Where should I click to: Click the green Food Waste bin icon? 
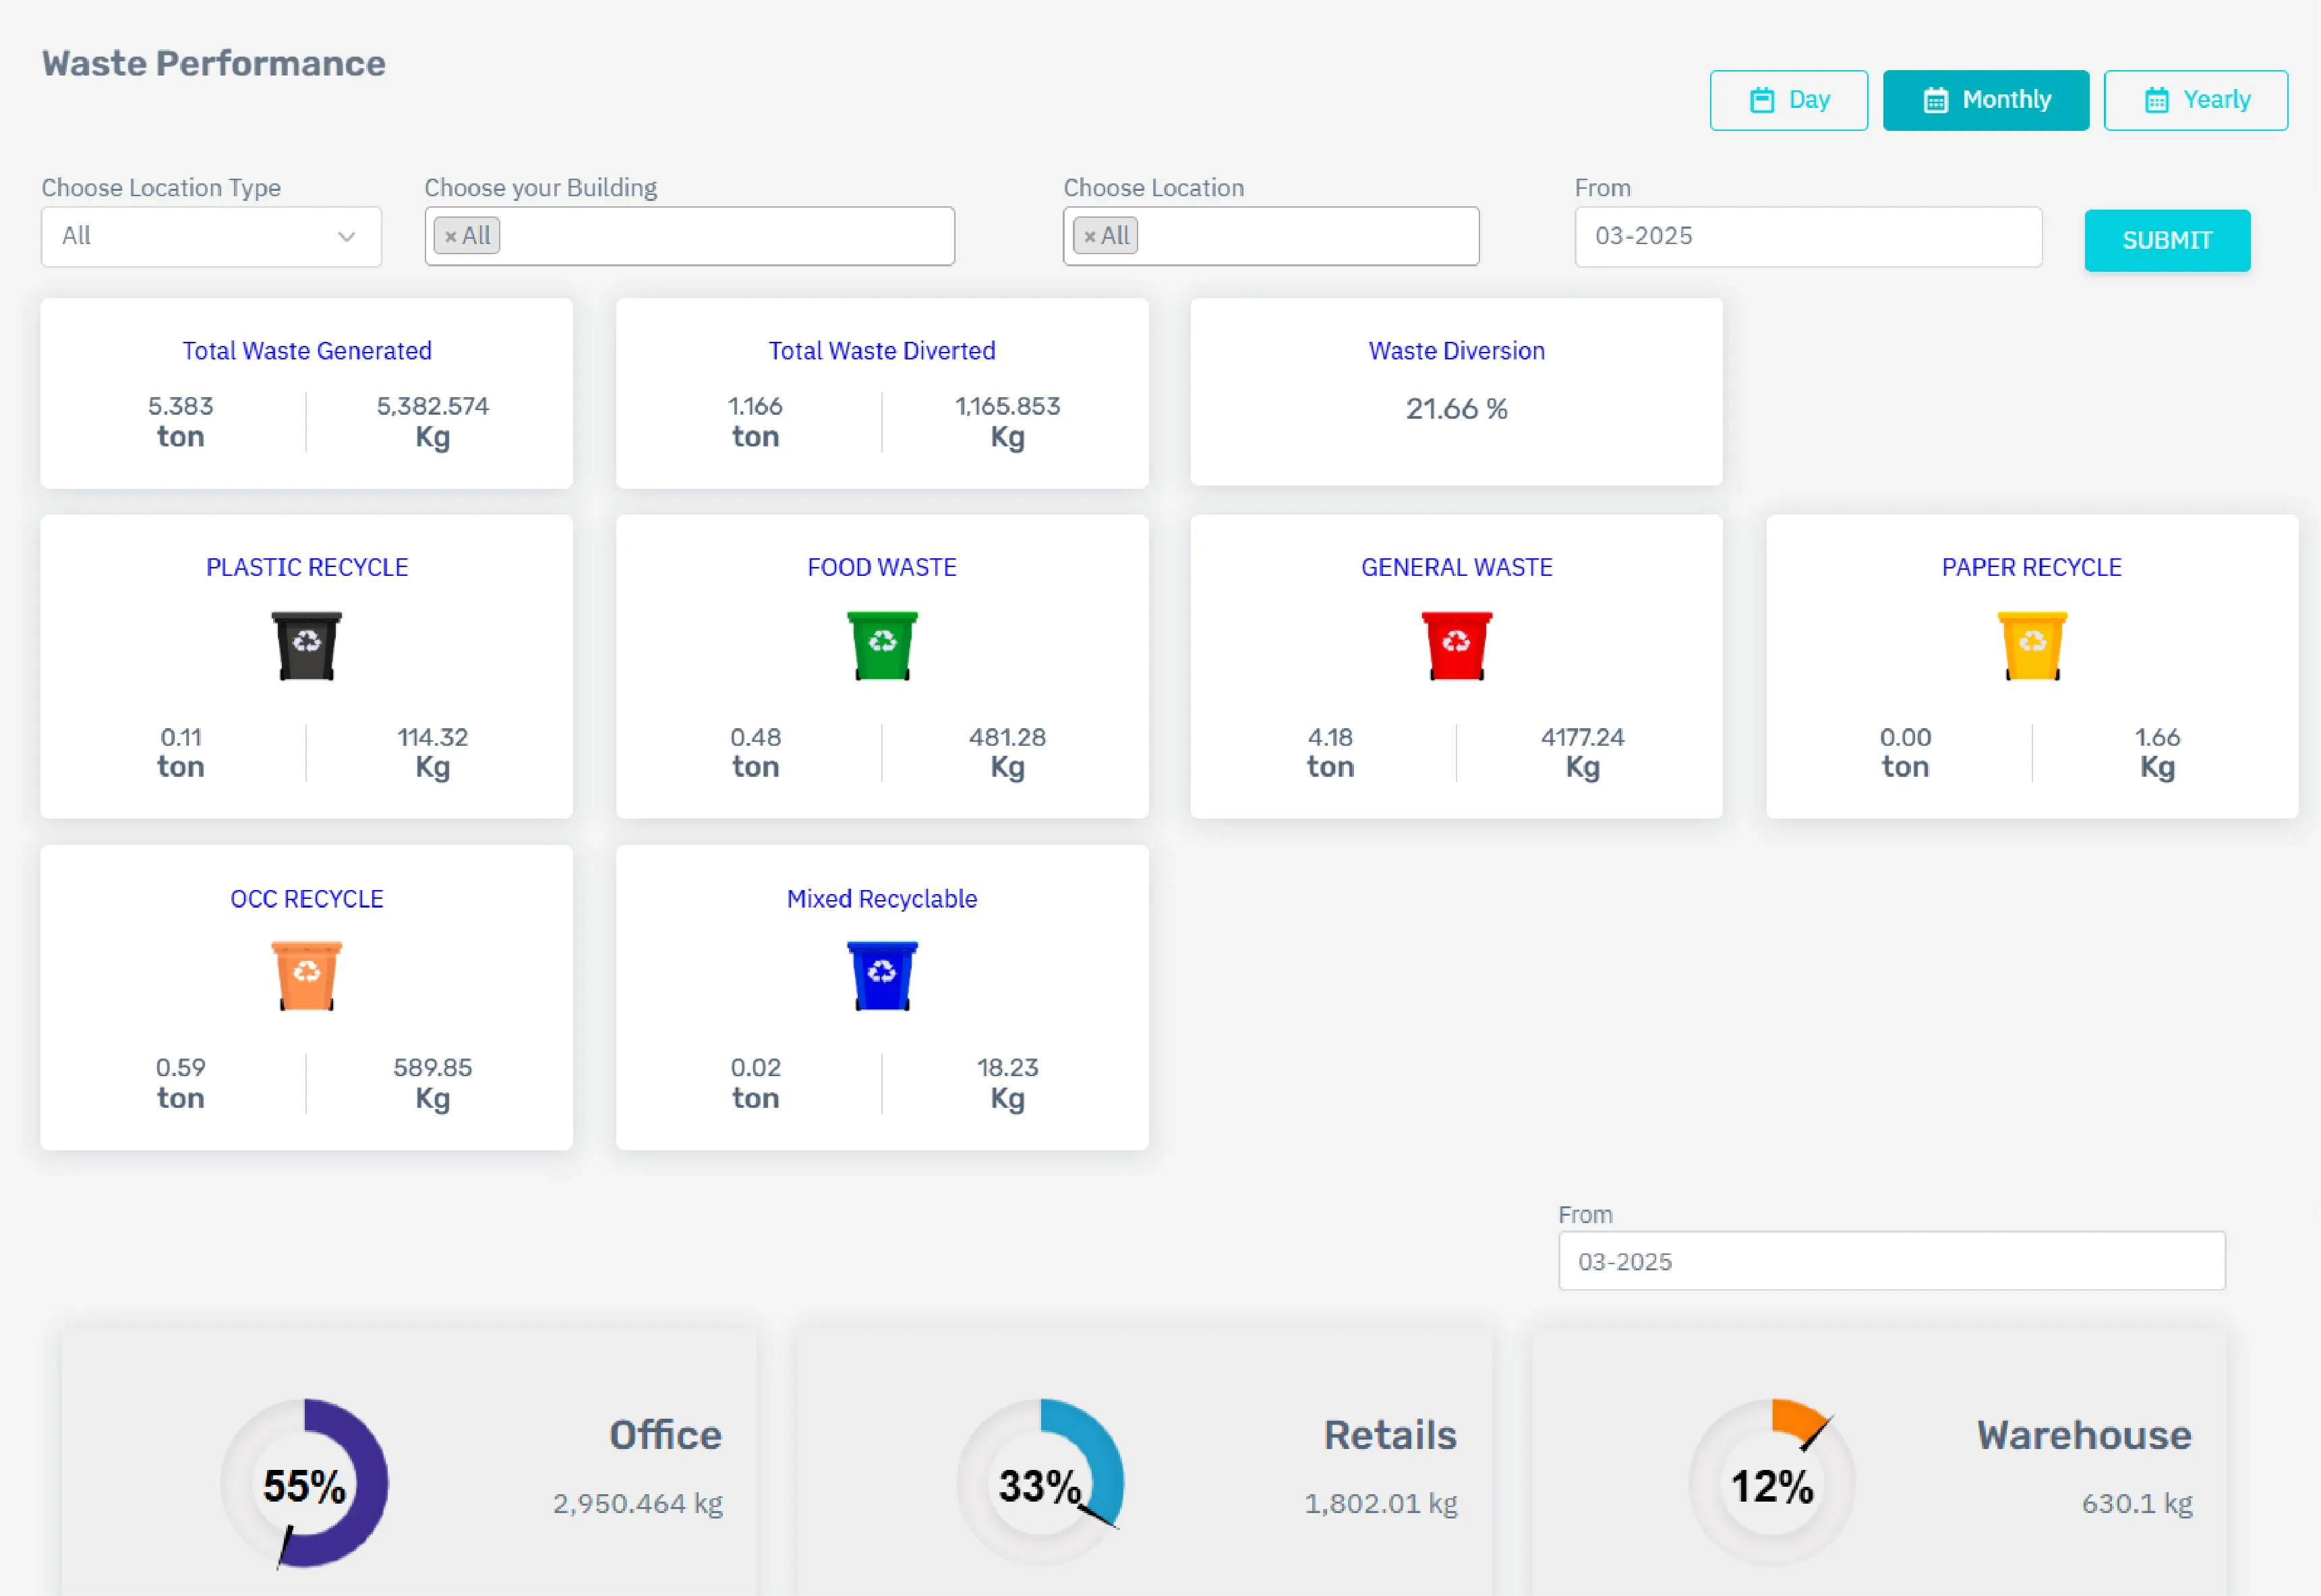point(882,645)
